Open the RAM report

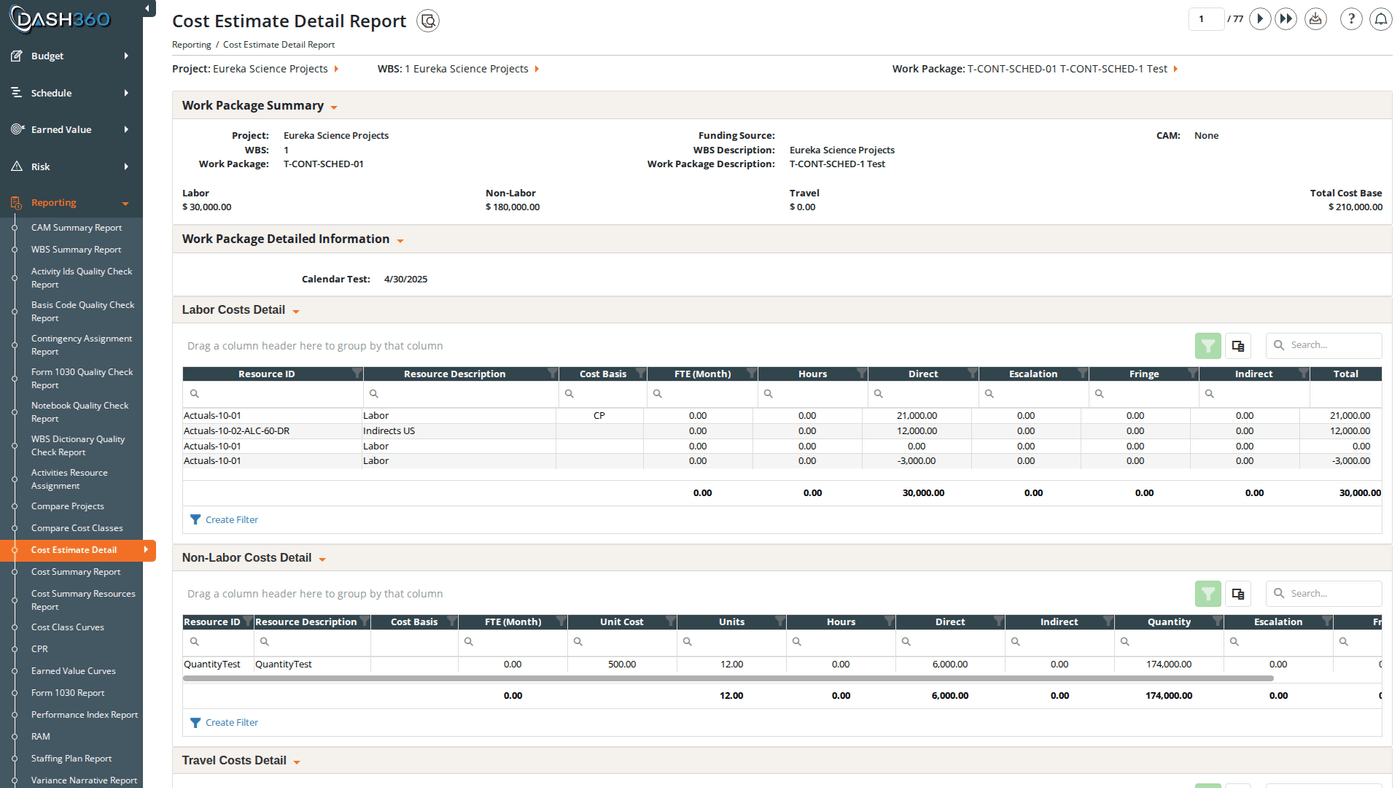pyautogui.click(x=40, y=737)
